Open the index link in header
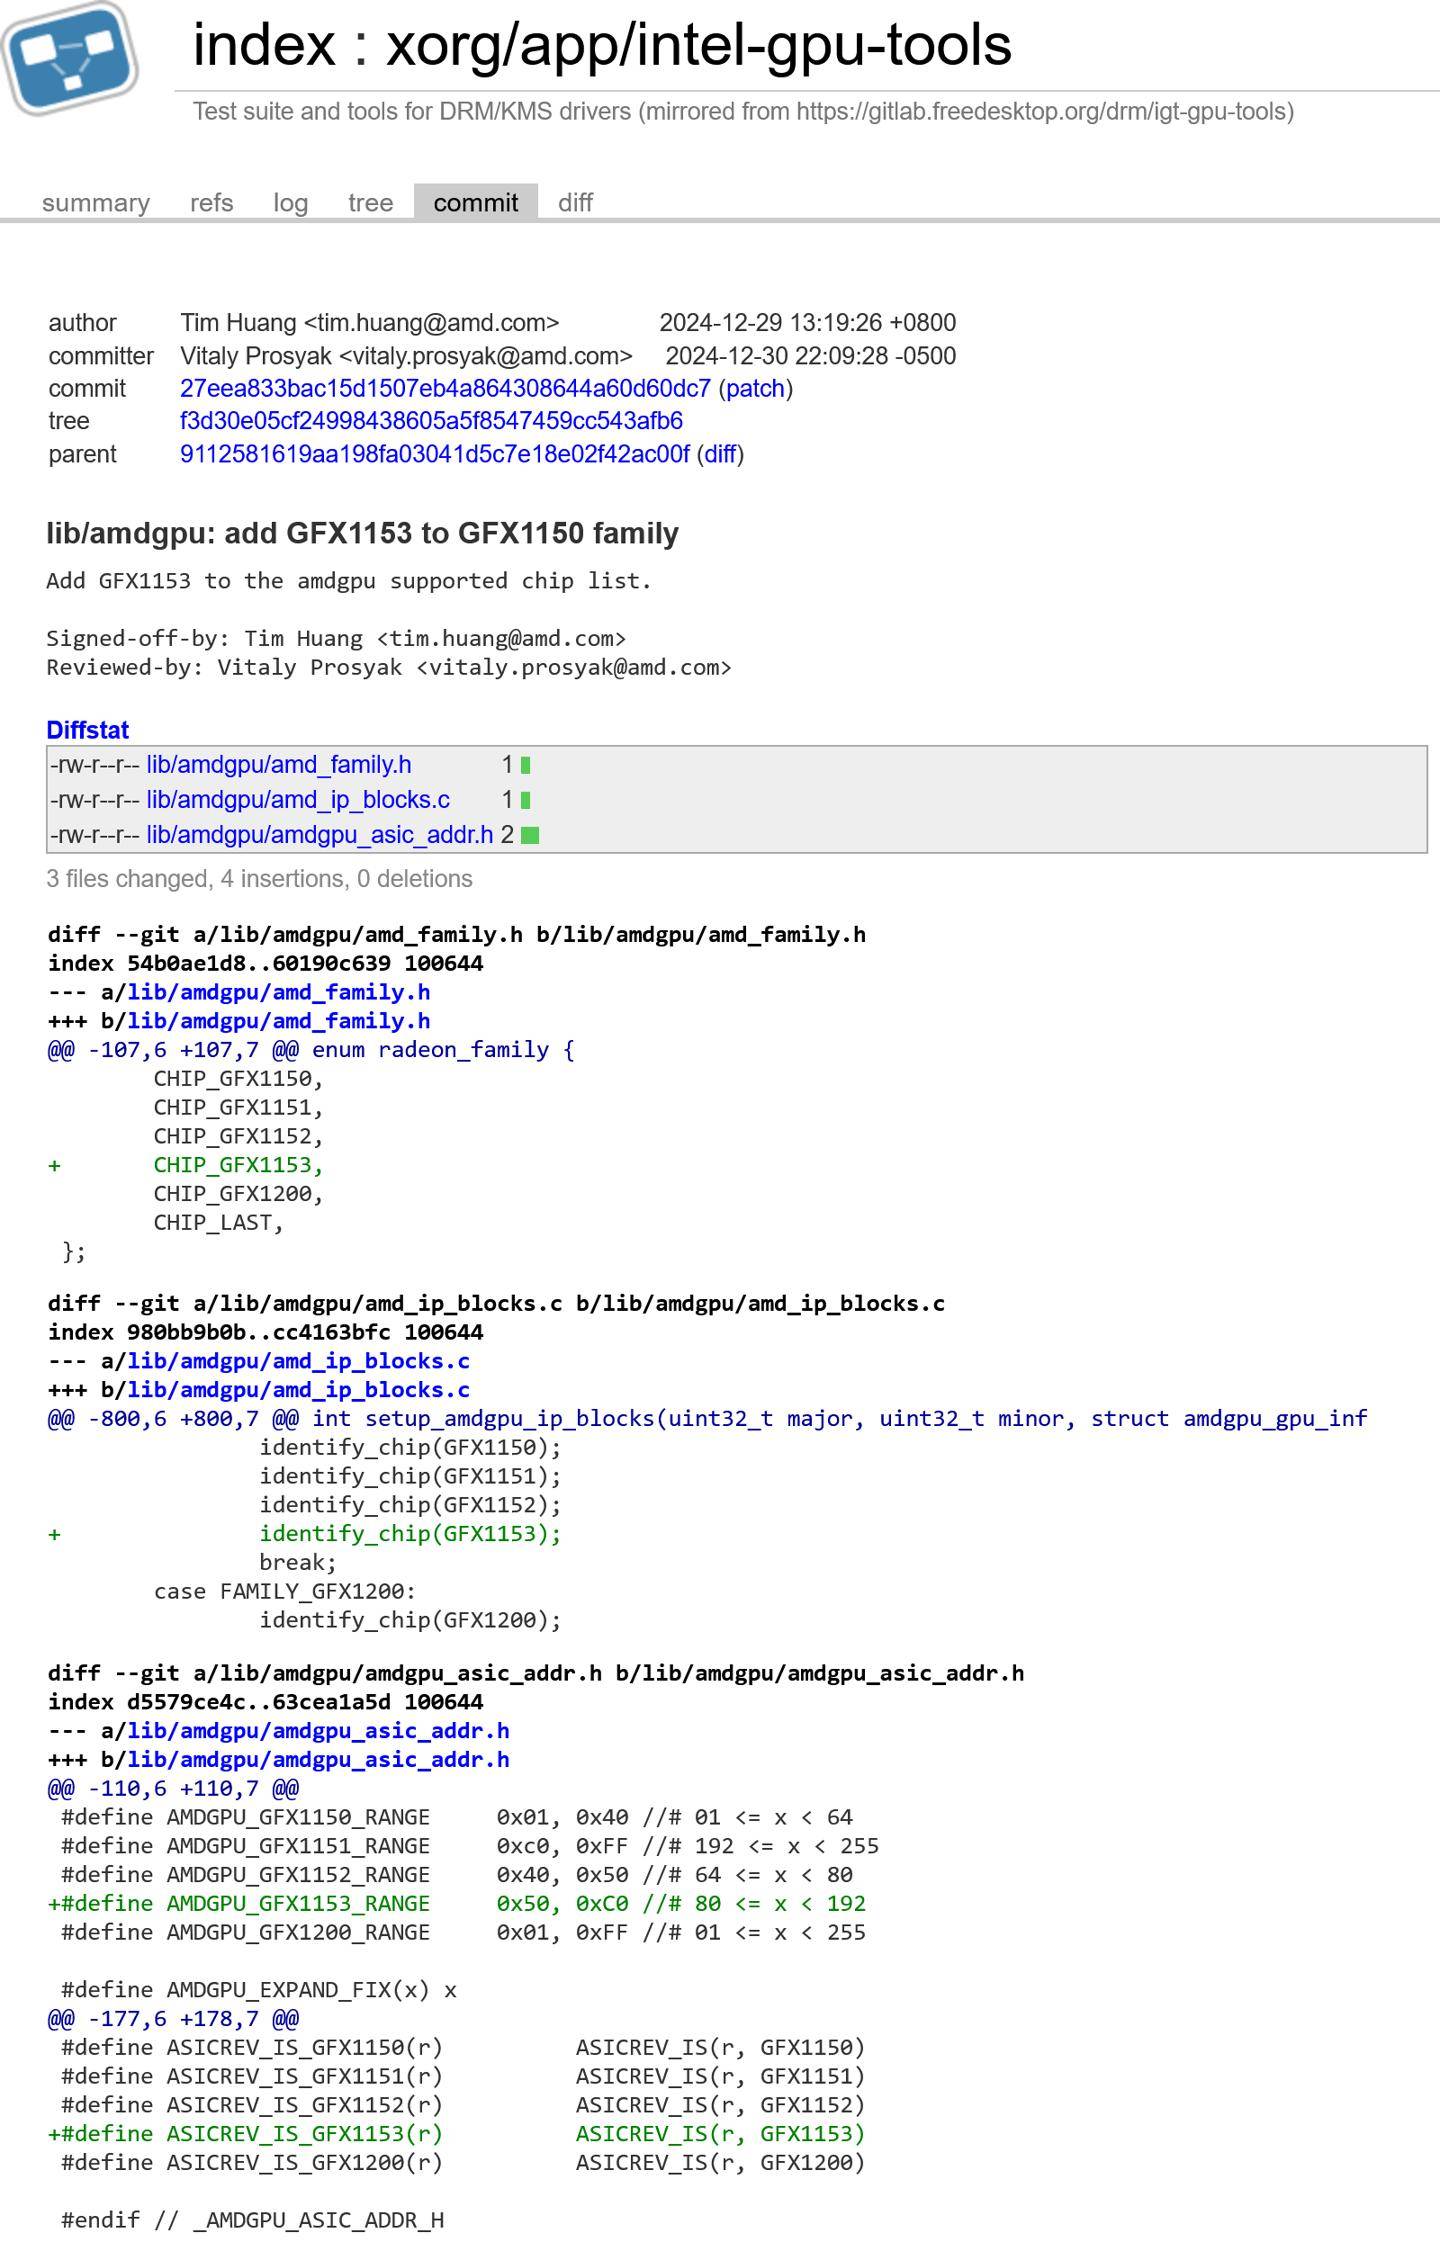Viewport: 1440px width, 2251px height. [x=264, y=45]
